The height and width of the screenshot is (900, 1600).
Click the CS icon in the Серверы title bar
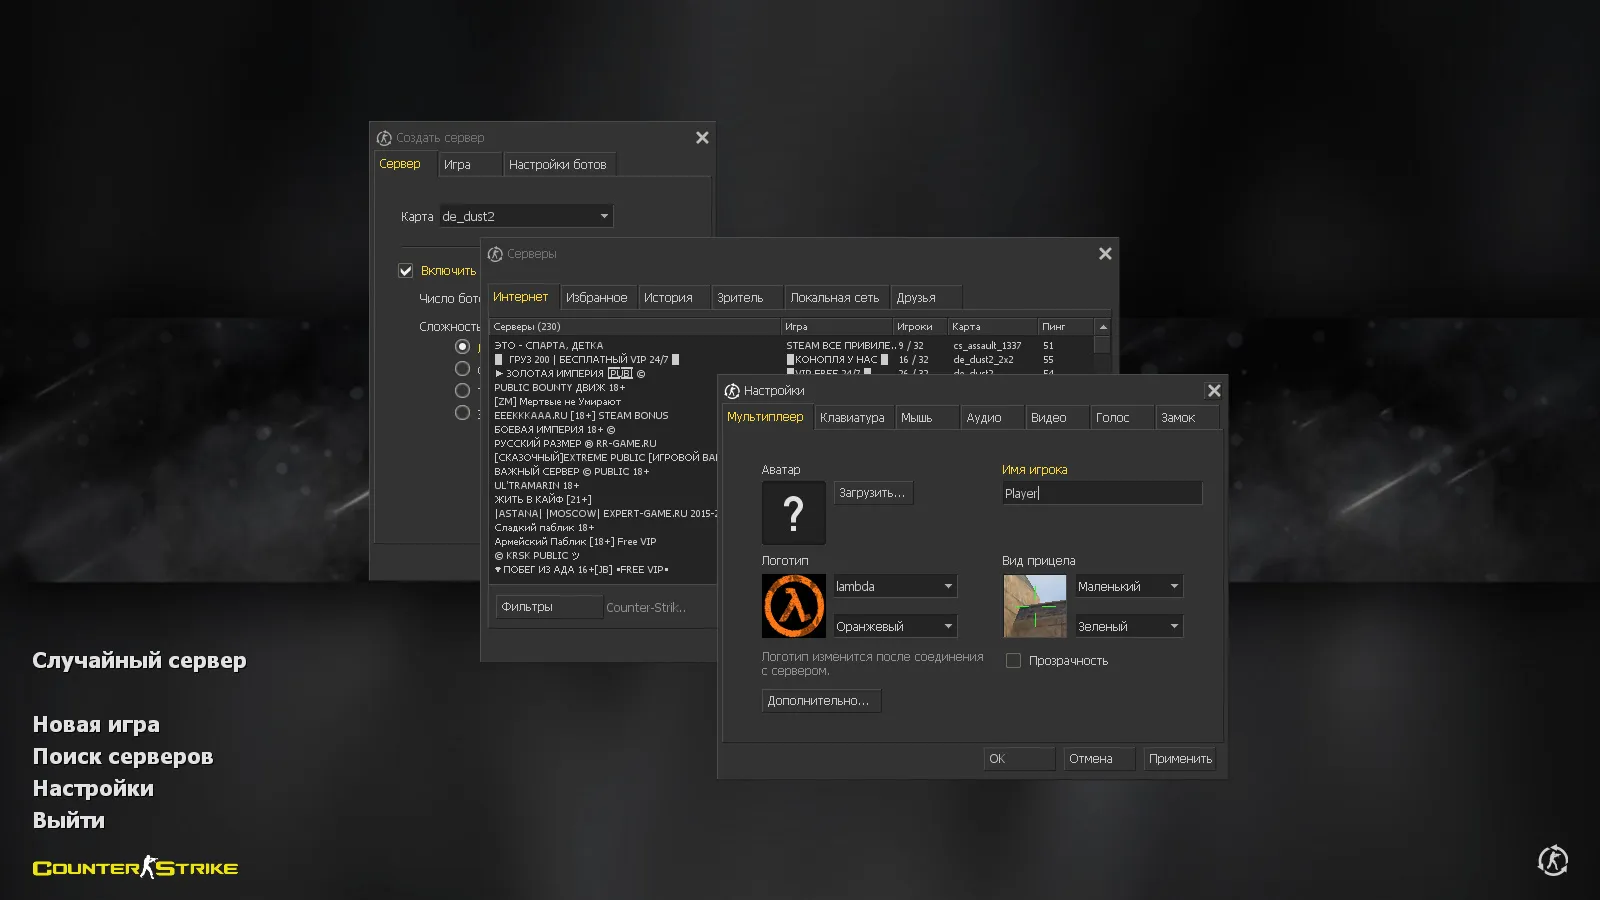(x=496, y=253)
